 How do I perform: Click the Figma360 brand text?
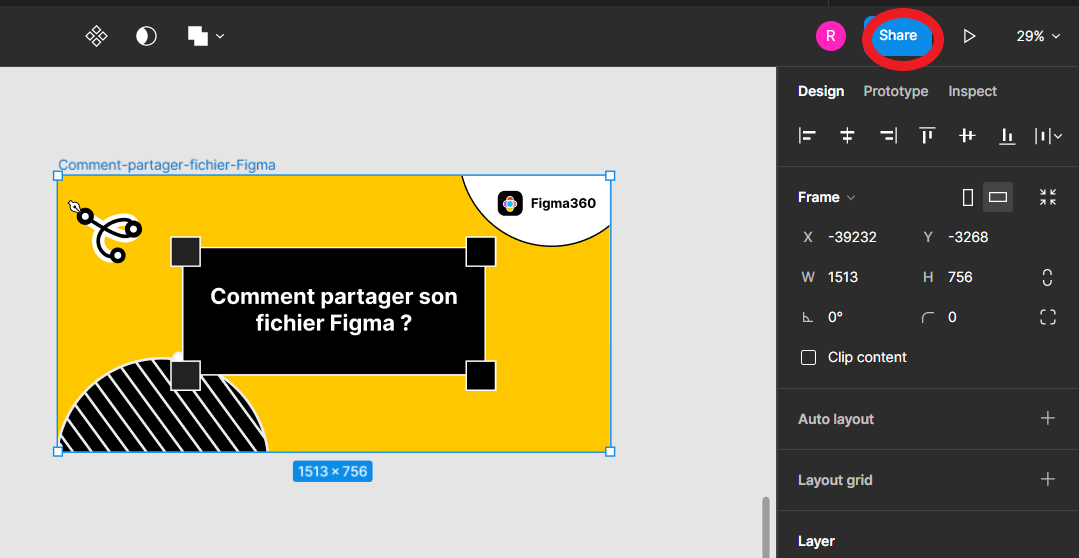pyautogui.click(x=563, y=204)
